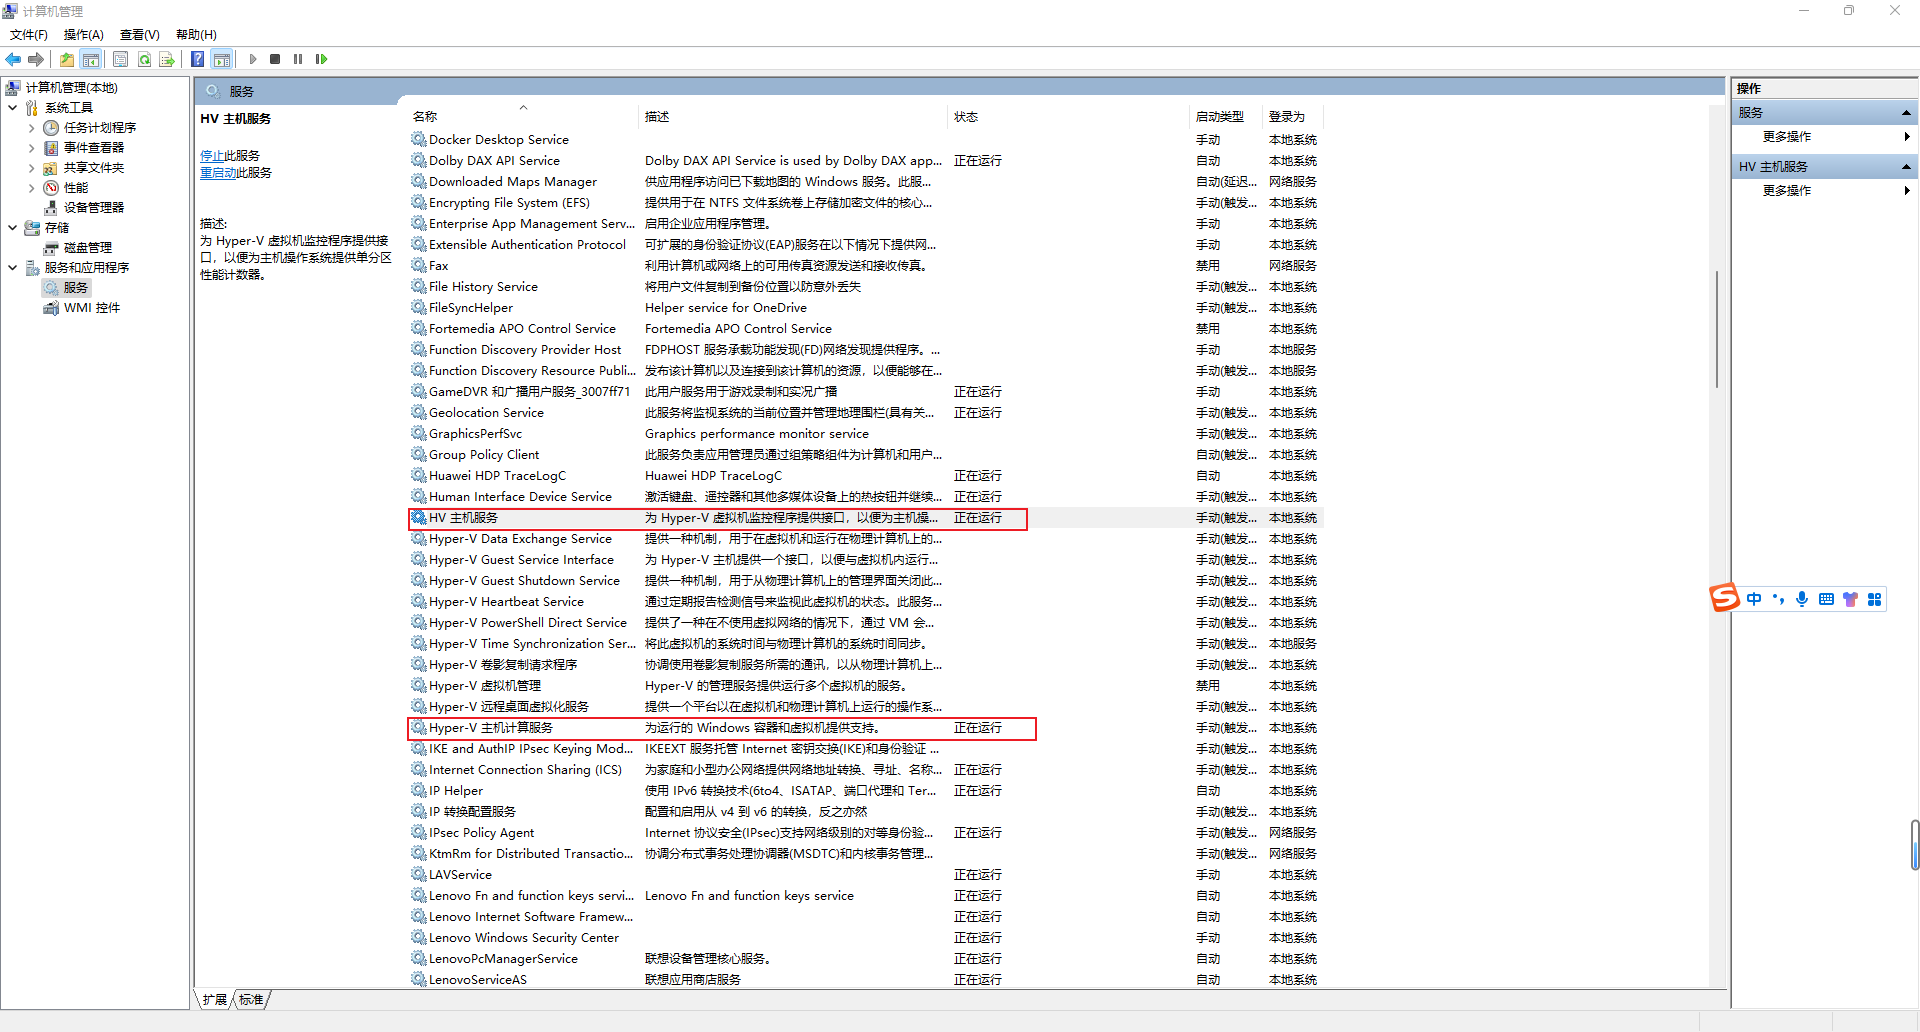The width and height of the screenshot is (1920, 1032).
Task: Expand the 性能 tree node
Action: (31, 188)
